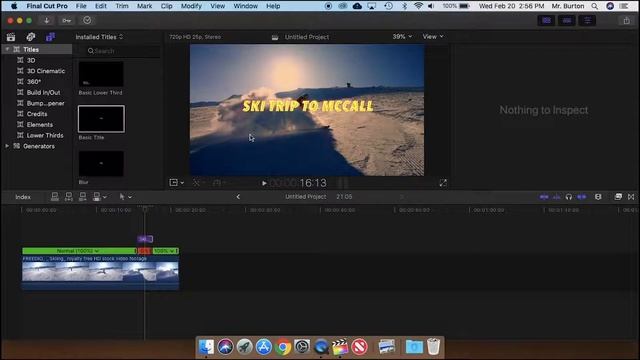The width and height of the screenshot is (640, 360).
Task: Open Transitions browser bowtie icon
Action: 631,197
